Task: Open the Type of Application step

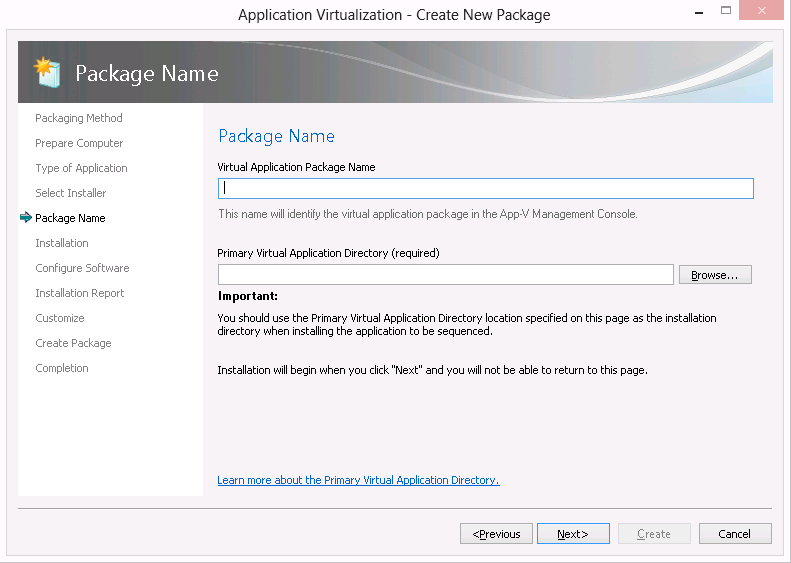Action: 81,168
